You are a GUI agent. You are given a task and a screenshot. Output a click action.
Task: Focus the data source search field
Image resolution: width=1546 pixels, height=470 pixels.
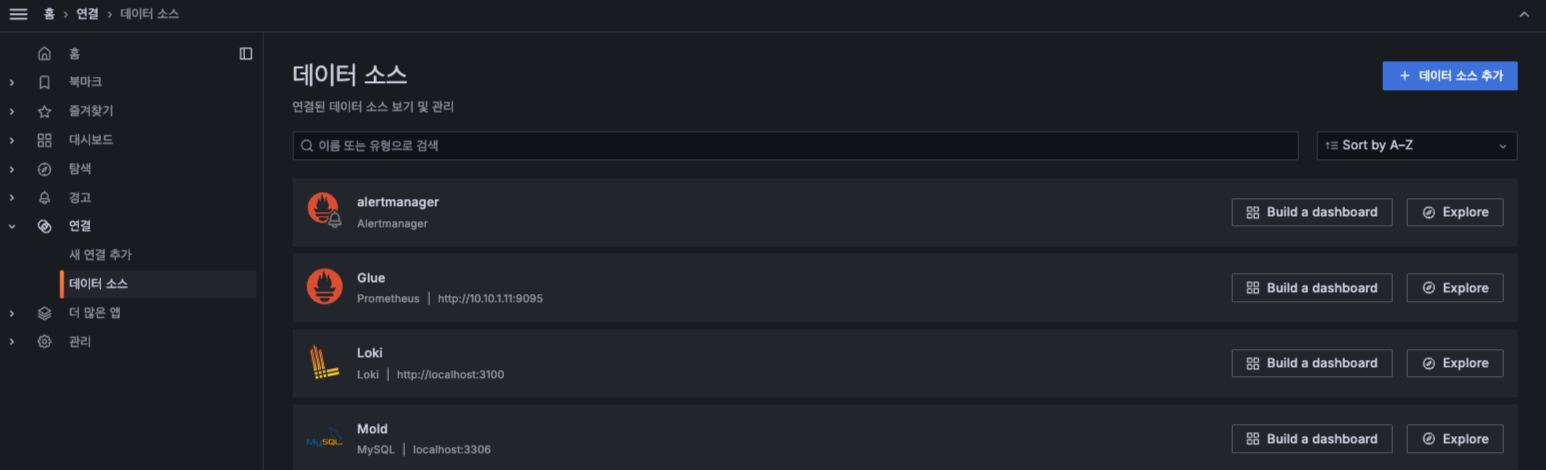(x=795, y=146)
